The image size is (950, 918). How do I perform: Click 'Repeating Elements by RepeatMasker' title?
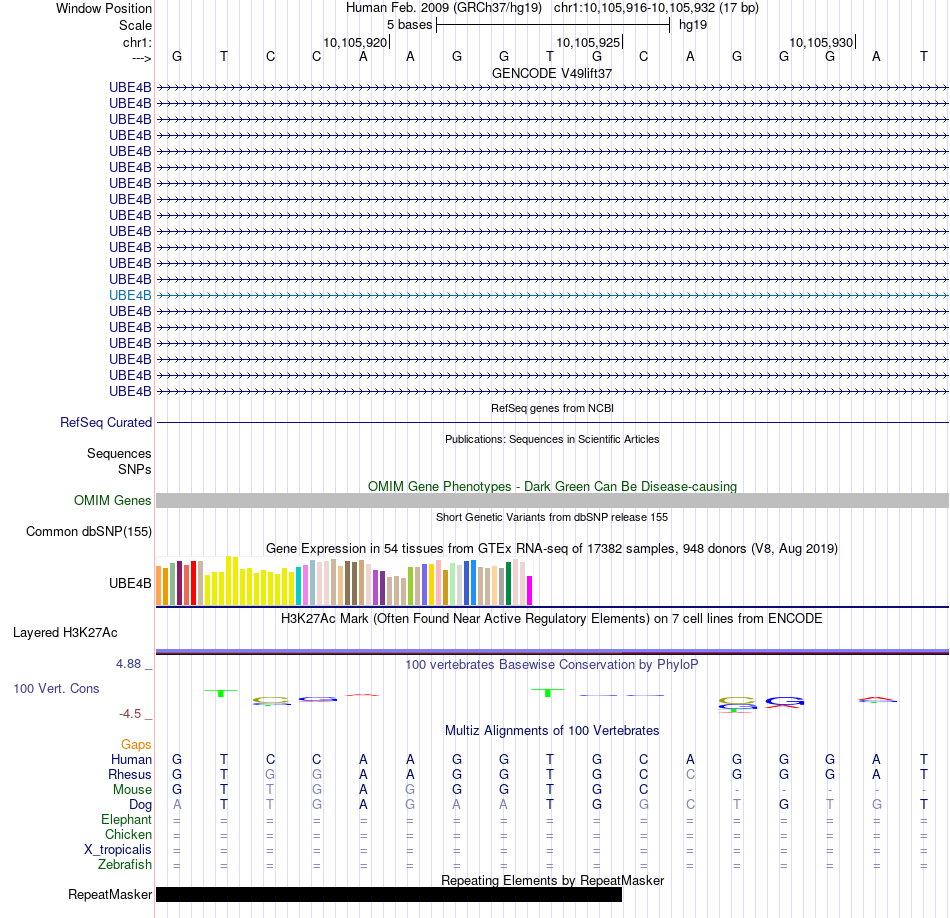[x=552, y=880]
